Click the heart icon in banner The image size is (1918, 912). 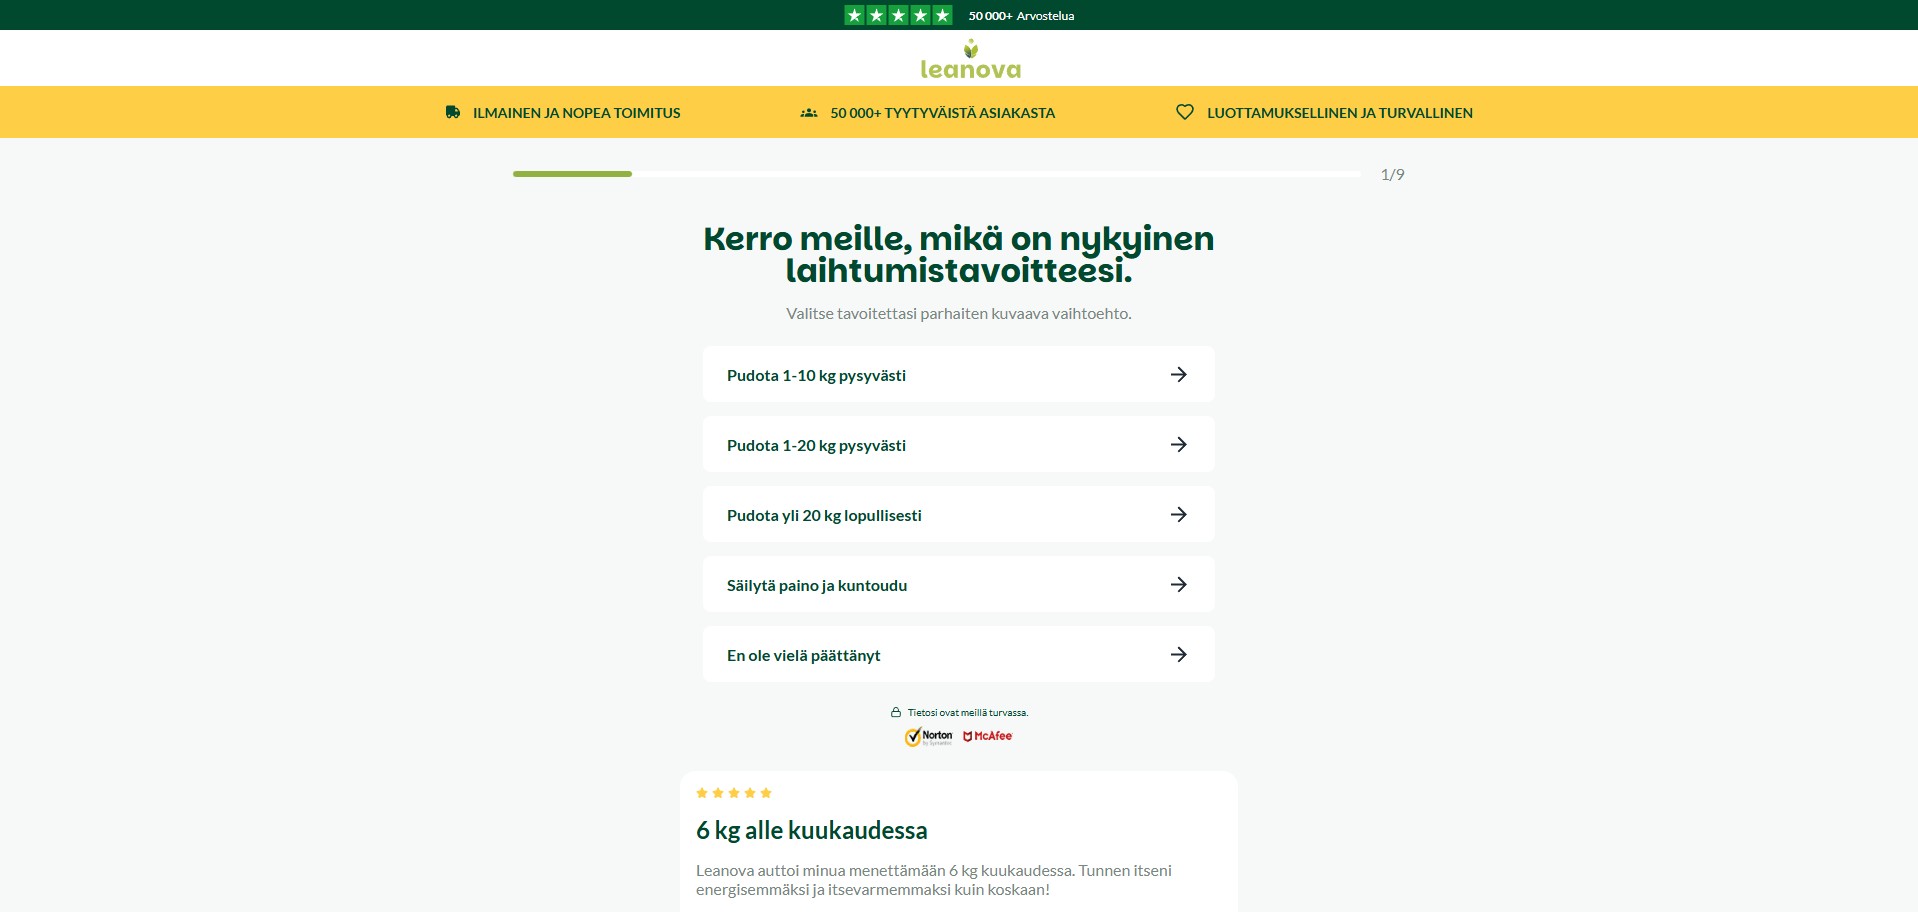point(1185,113)
